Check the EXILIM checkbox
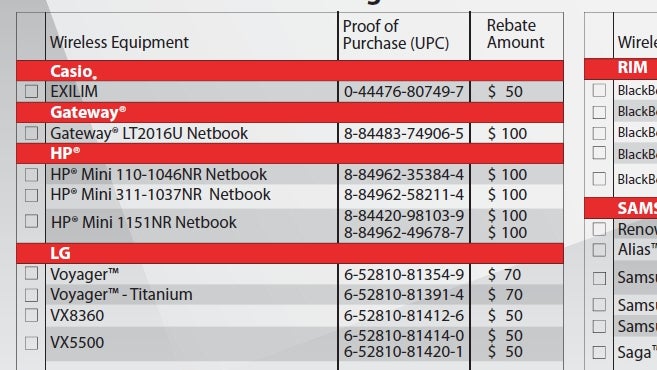 point(31,91)
